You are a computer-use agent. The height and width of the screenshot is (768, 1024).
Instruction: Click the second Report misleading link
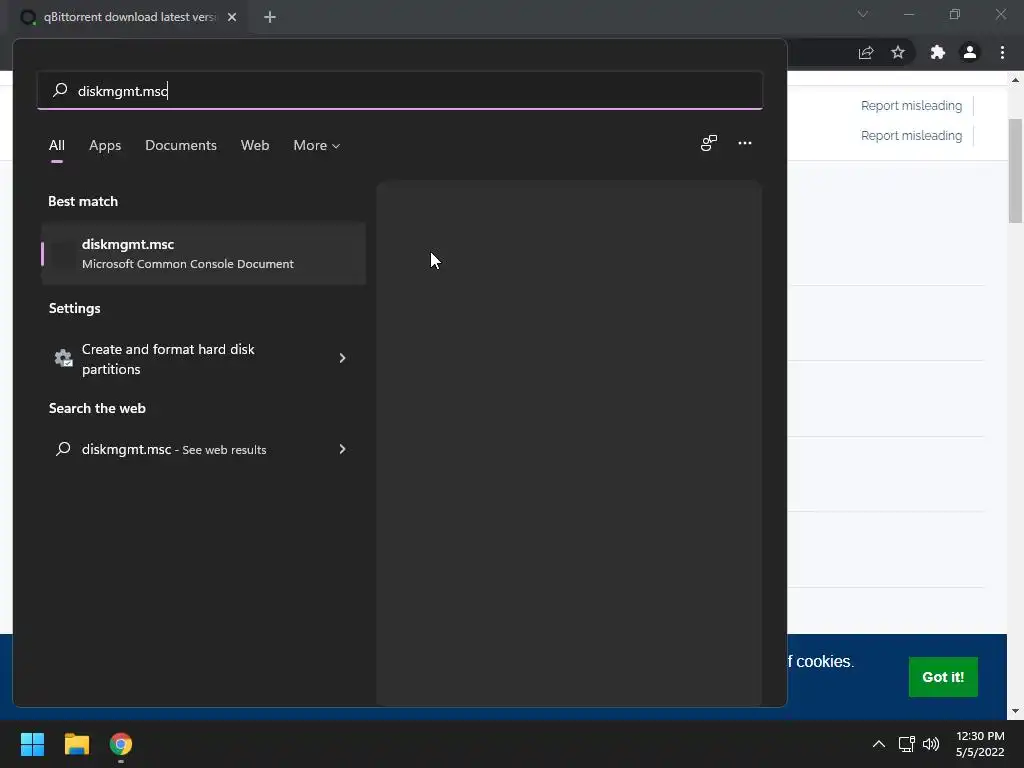tap(911, 136)
